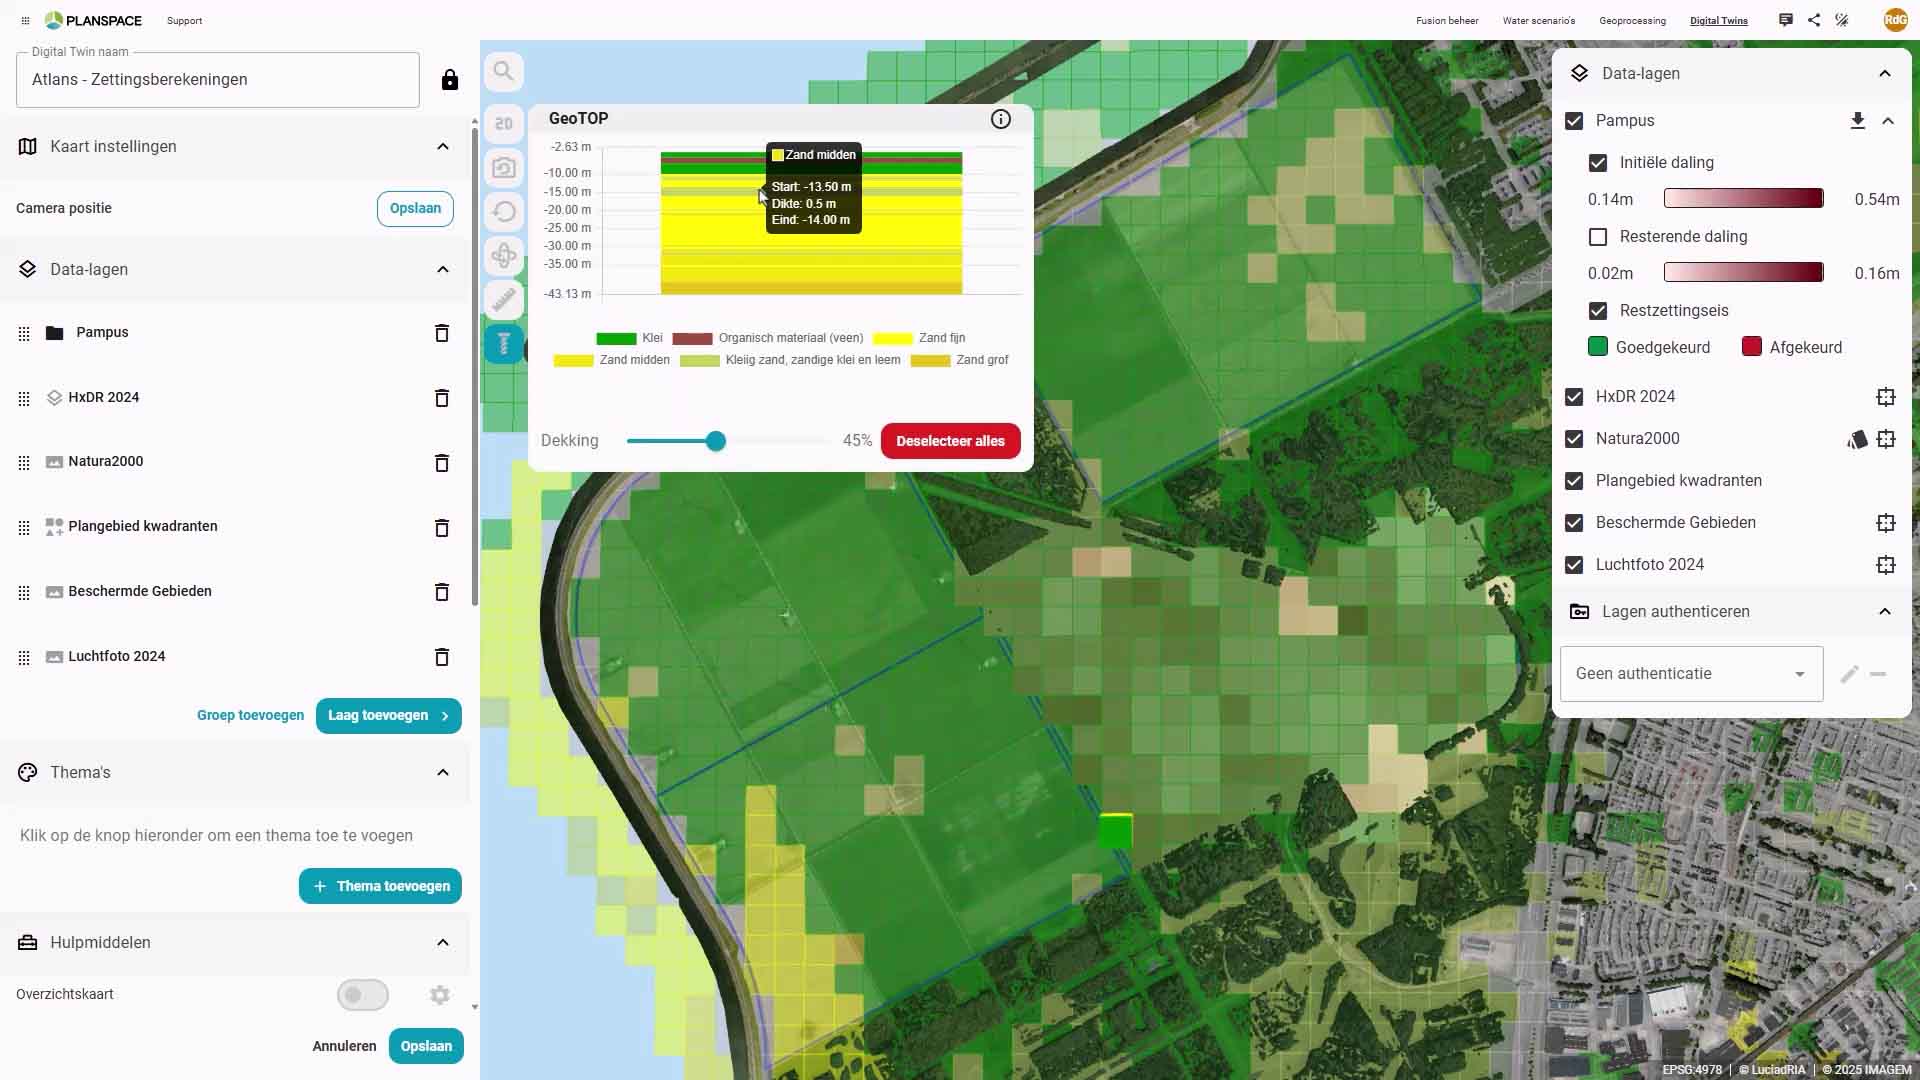Open the Geoprocessing menu item

pyautogui.click(x=1632, y=21)
